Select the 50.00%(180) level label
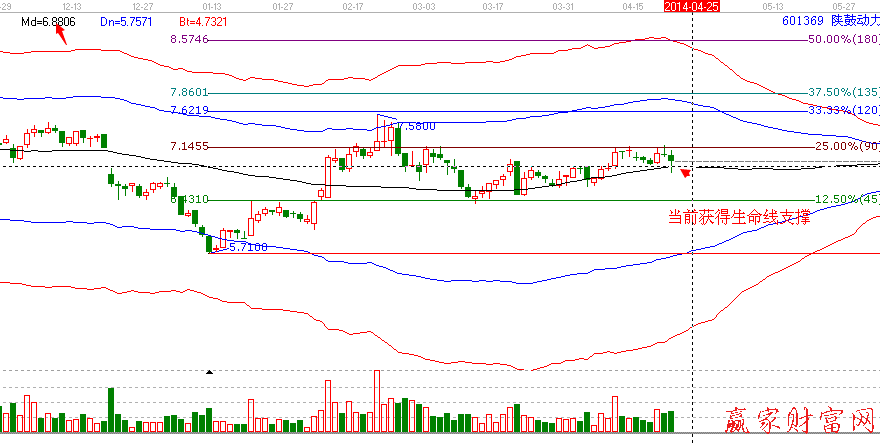Image resolution: width=880 pixels, height=445 pixels. pos(842,39)
